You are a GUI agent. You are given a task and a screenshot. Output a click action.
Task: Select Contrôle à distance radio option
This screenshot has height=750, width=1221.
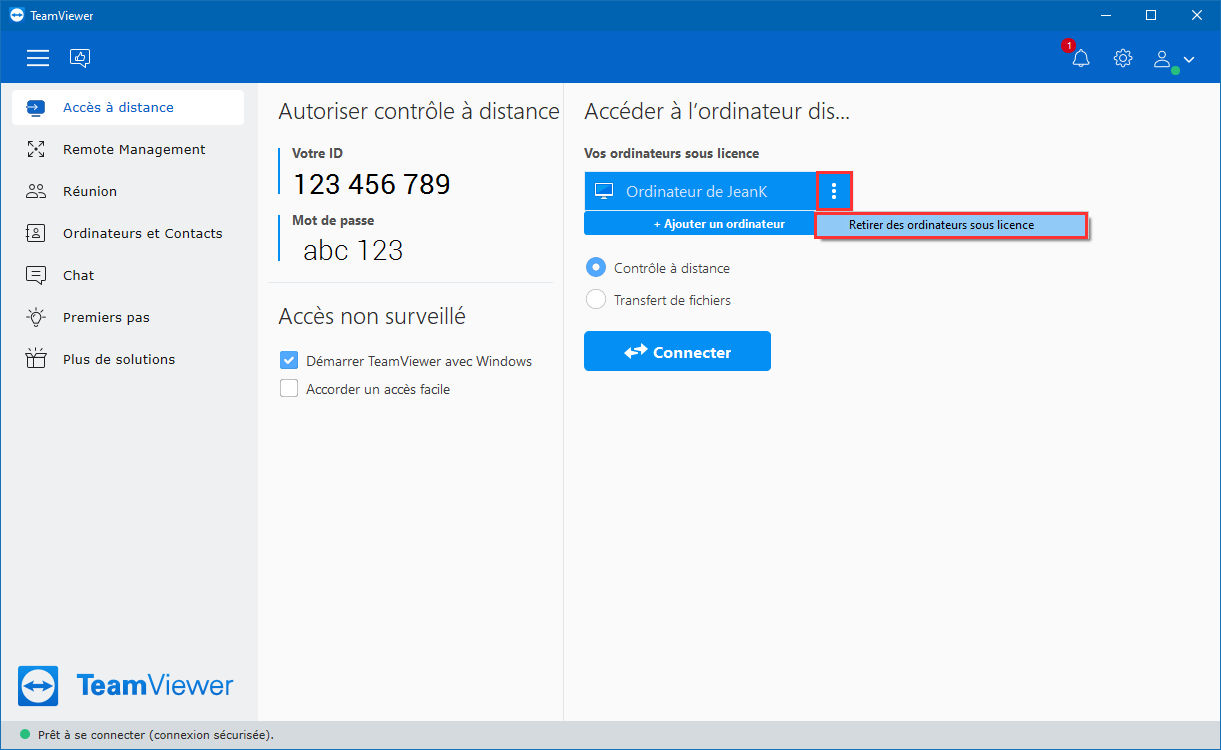tap(595, 268)
